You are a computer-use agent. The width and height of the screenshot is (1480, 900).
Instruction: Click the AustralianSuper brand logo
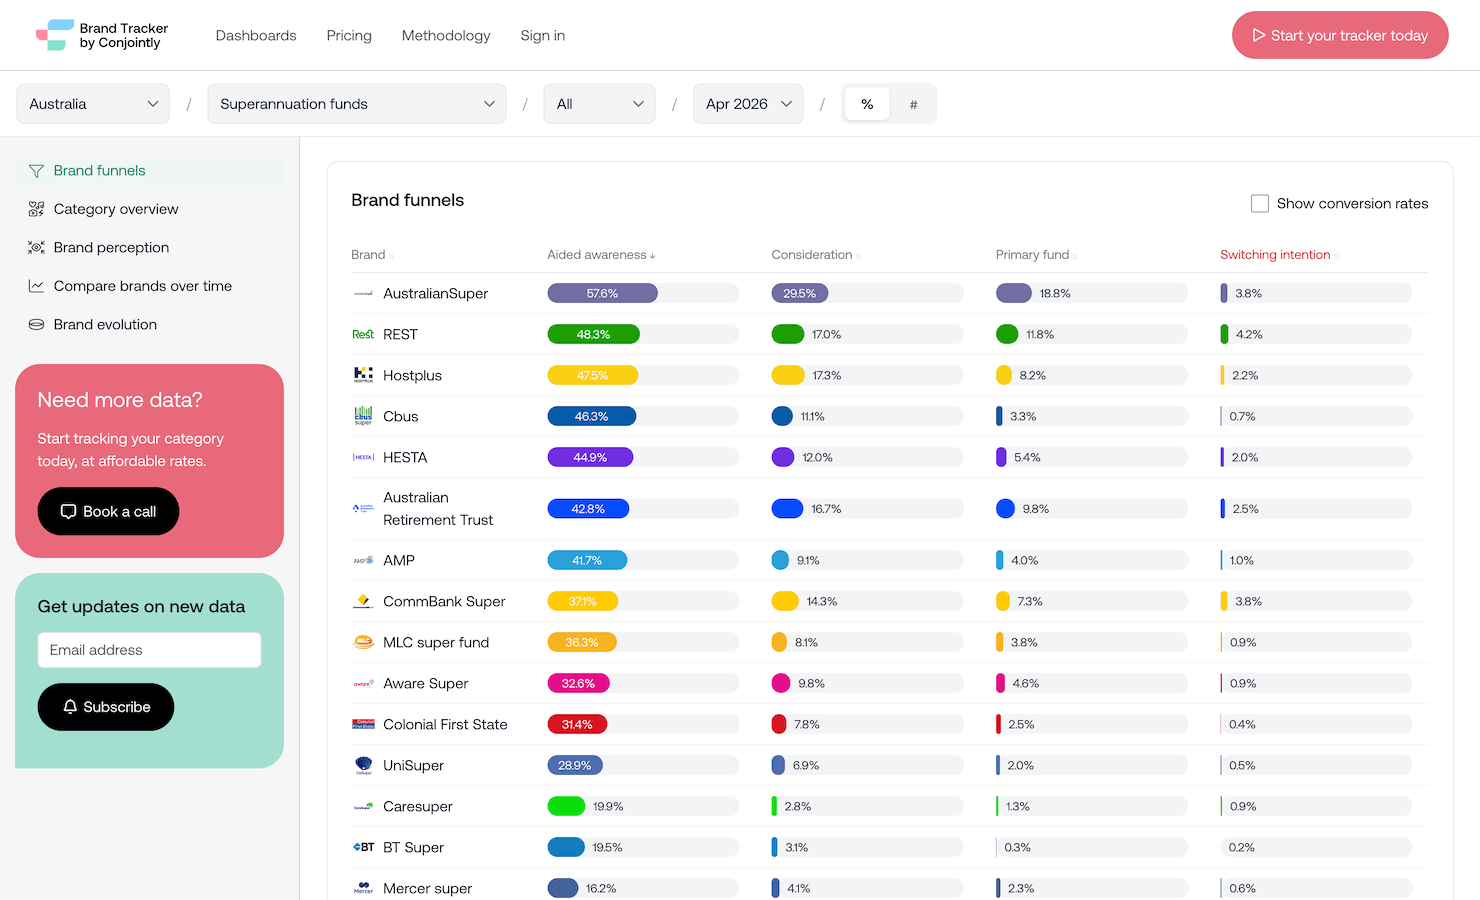363,293
